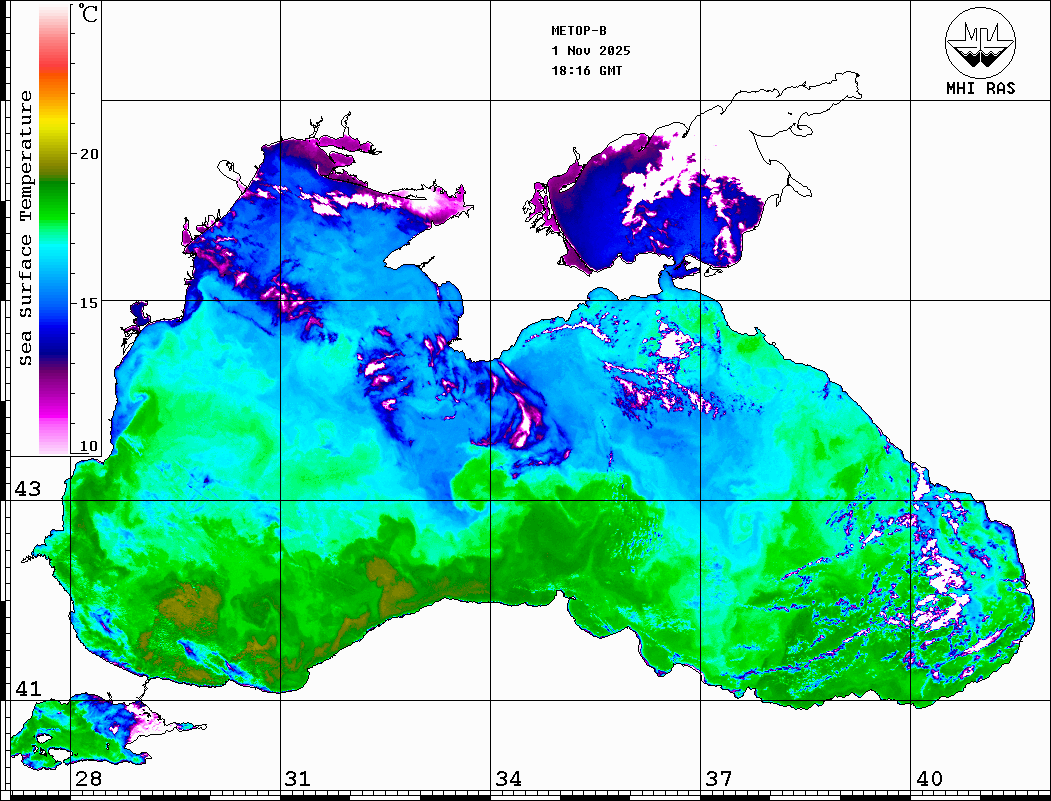Click the 40 longitude label
Viewport: 1051px width, 801px height.
tap(928, 779)
